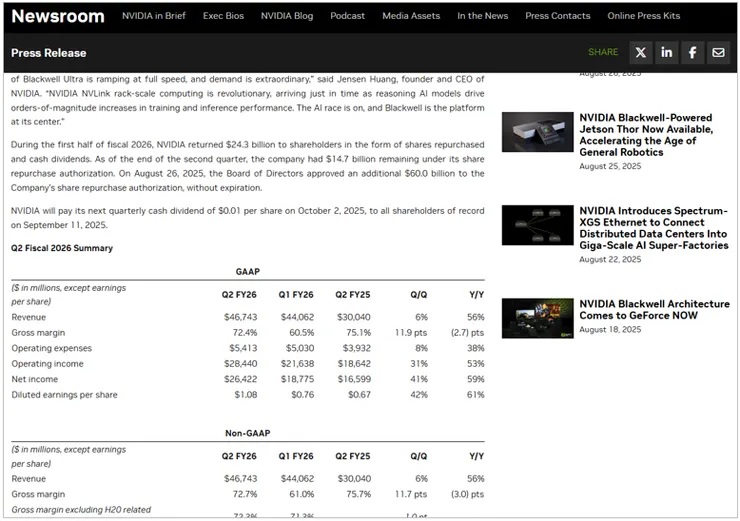Click the 'Press Release' header label
Viewport: 740px width, 521px height.
coord(49,53)
